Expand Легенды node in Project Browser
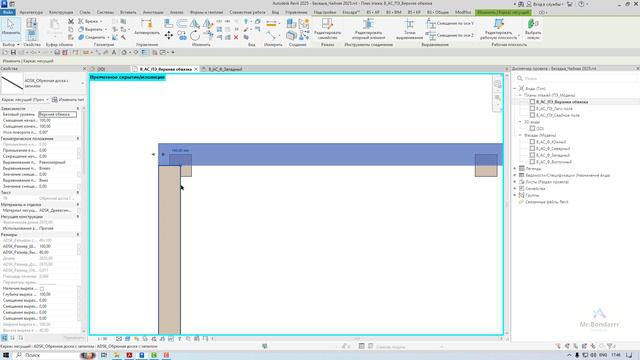This screenshot has width=640, height=360. click(515, 169)
